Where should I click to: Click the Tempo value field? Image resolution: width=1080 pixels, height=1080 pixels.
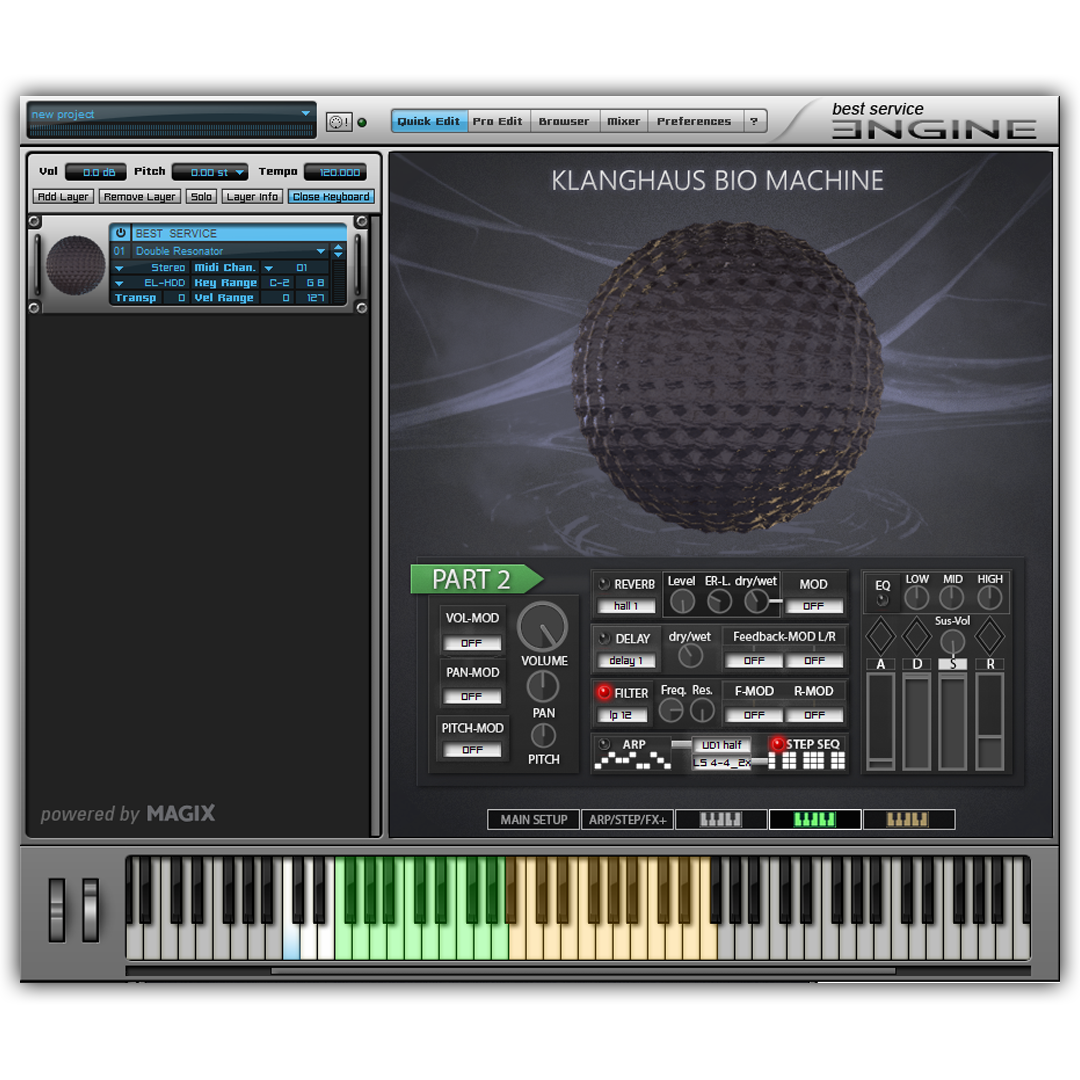(x=340, y=172)
